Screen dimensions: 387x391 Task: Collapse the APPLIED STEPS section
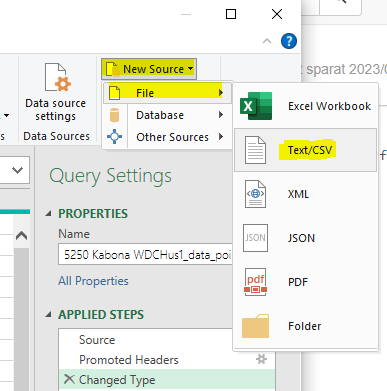coord(48,314)
